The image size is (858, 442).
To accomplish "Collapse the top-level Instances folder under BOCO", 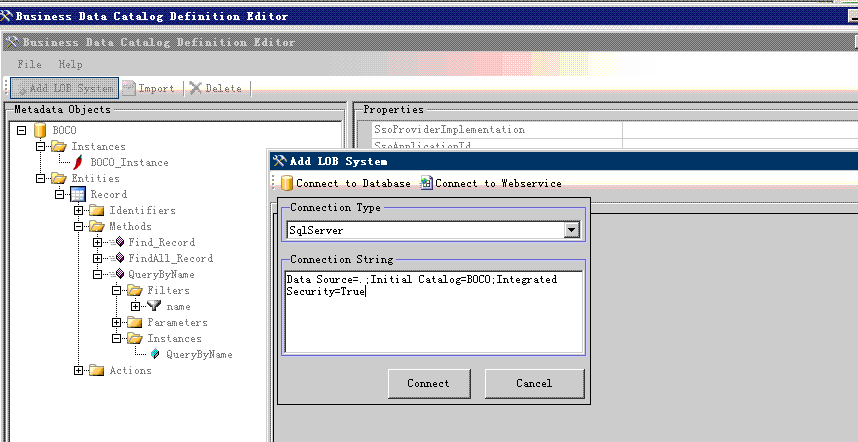I will pos(40,146).
